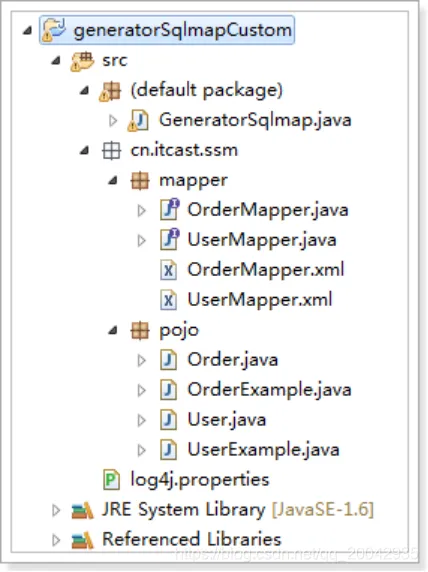Collapse the generatorSqlmapCustom project node
The height and width of the screenshot is (572, 428).
(27, 31)
